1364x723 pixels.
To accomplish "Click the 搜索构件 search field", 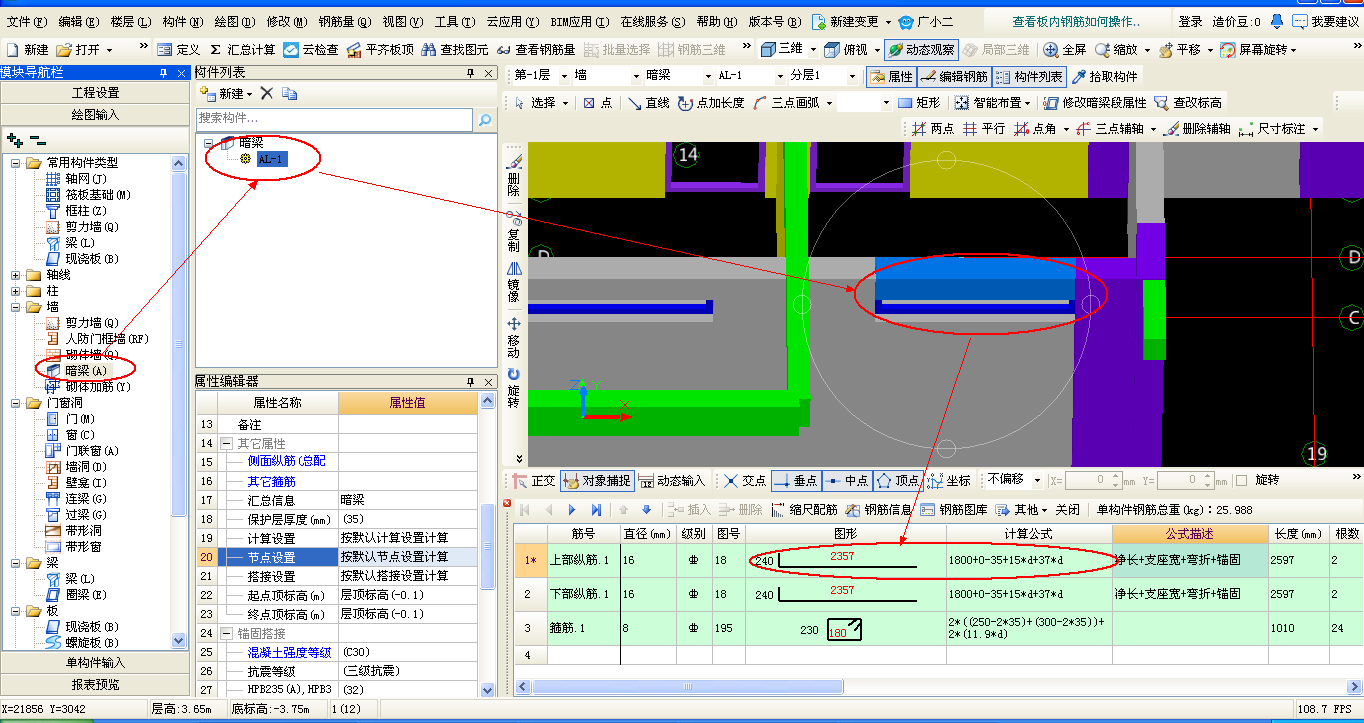I will (x=334, y=119).
